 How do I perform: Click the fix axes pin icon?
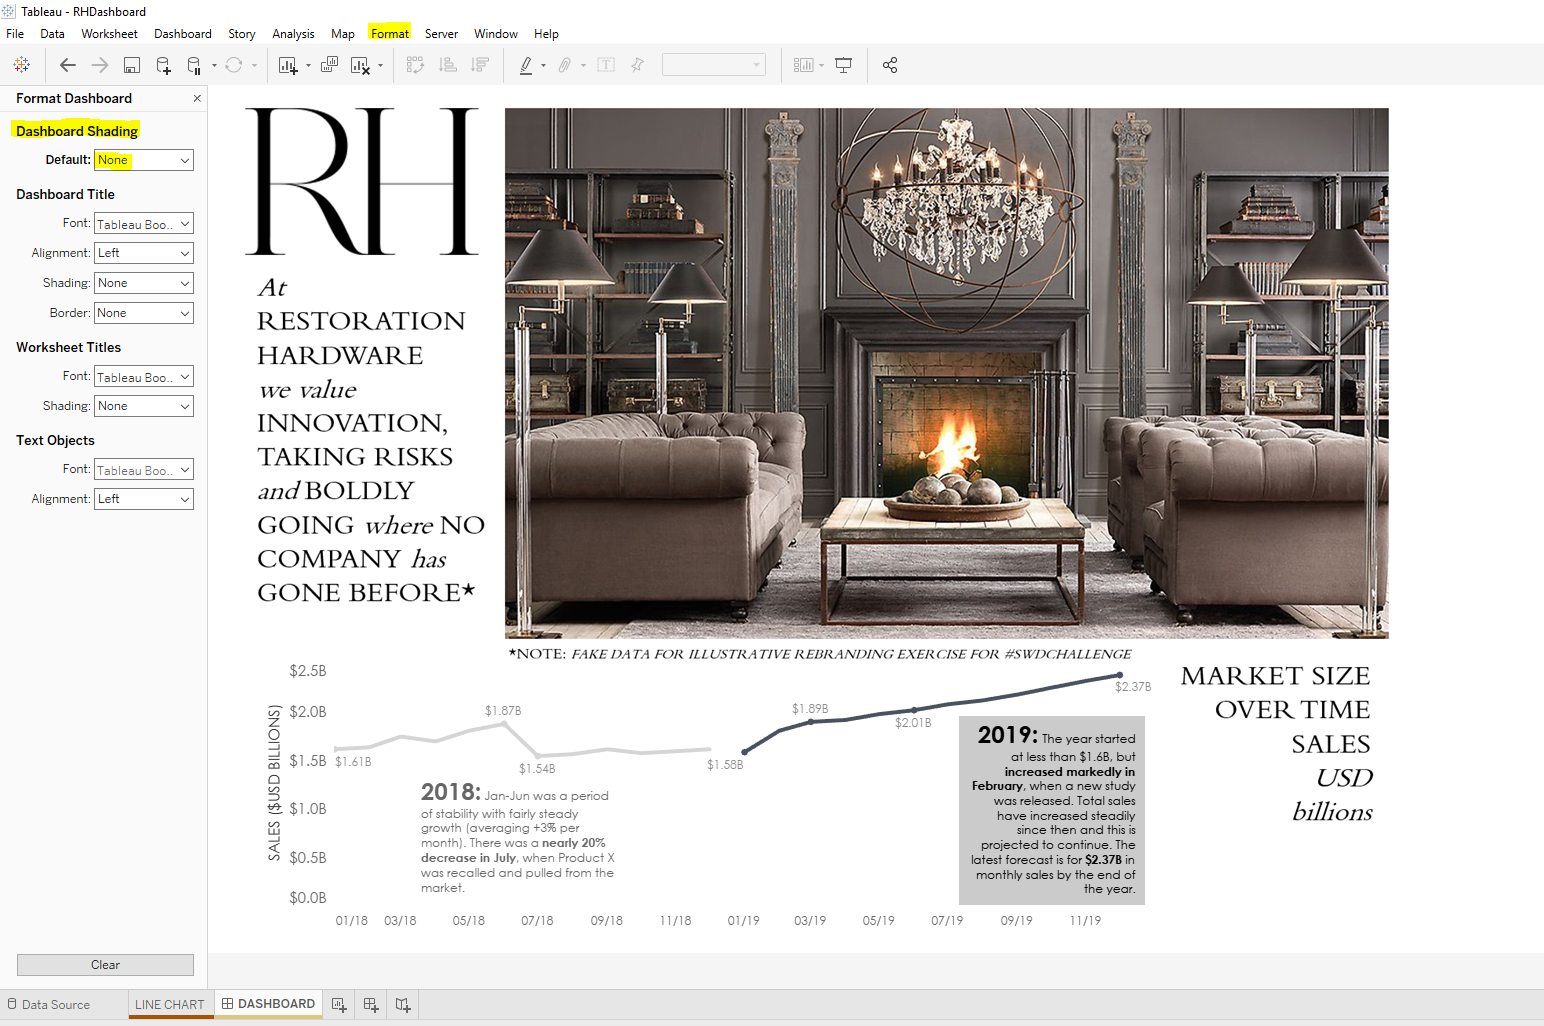click(x=637, y=65)
